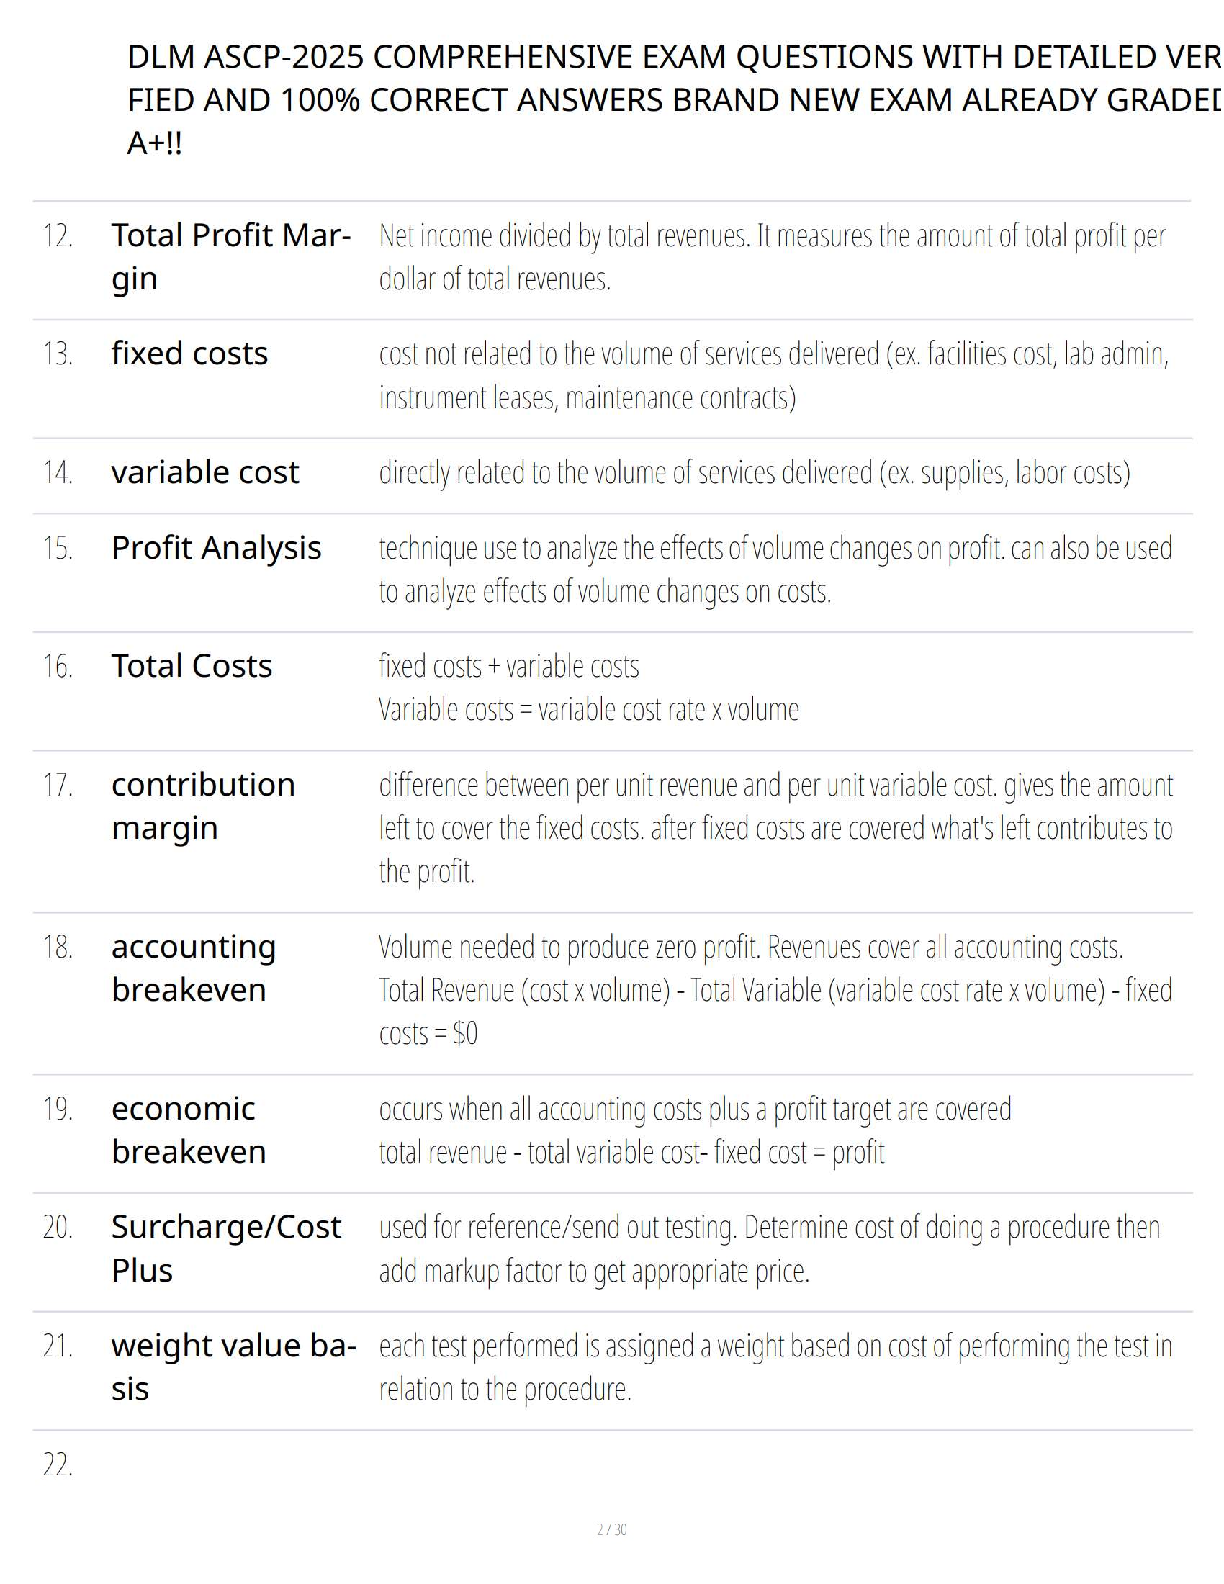Click the item number 12
The height and width of the screenshot is (1584, 1224).
tap(58, 236)
